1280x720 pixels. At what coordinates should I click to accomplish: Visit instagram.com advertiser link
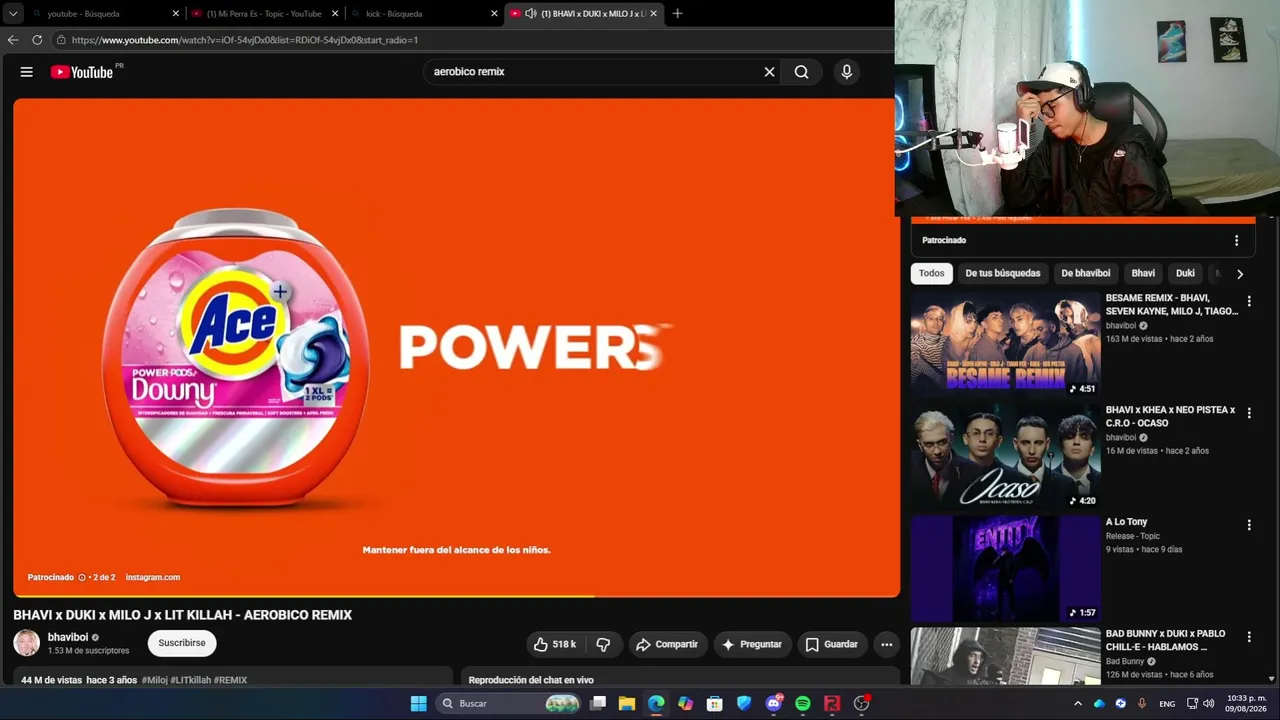(153, 577)
